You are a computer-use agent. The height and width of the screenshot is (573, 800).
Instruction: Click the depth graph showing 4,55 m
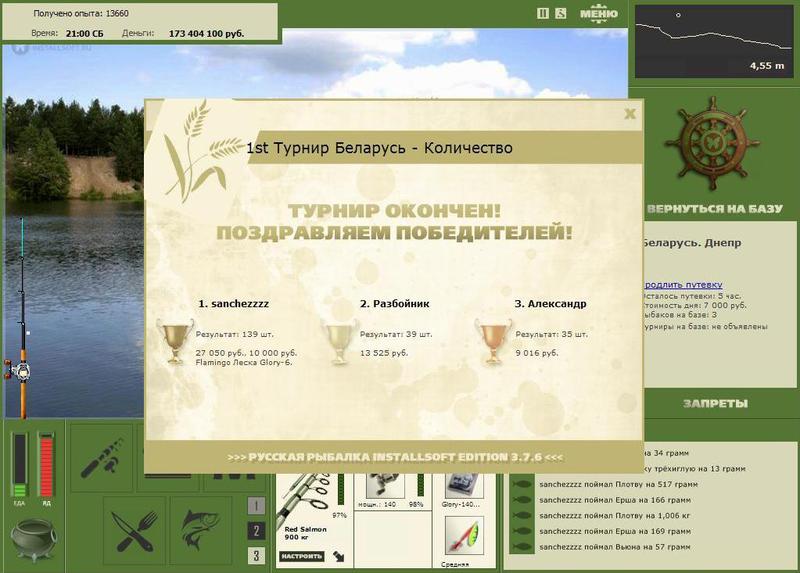pyautogui.click(x=714, y=41)
